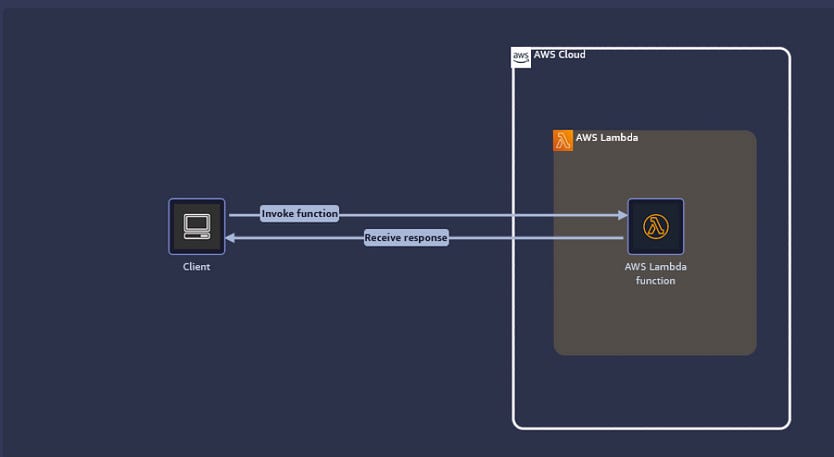Click the "AWS Lambda" group title
Viewport: 834px width, 457px height.
[x=607, y=137]
